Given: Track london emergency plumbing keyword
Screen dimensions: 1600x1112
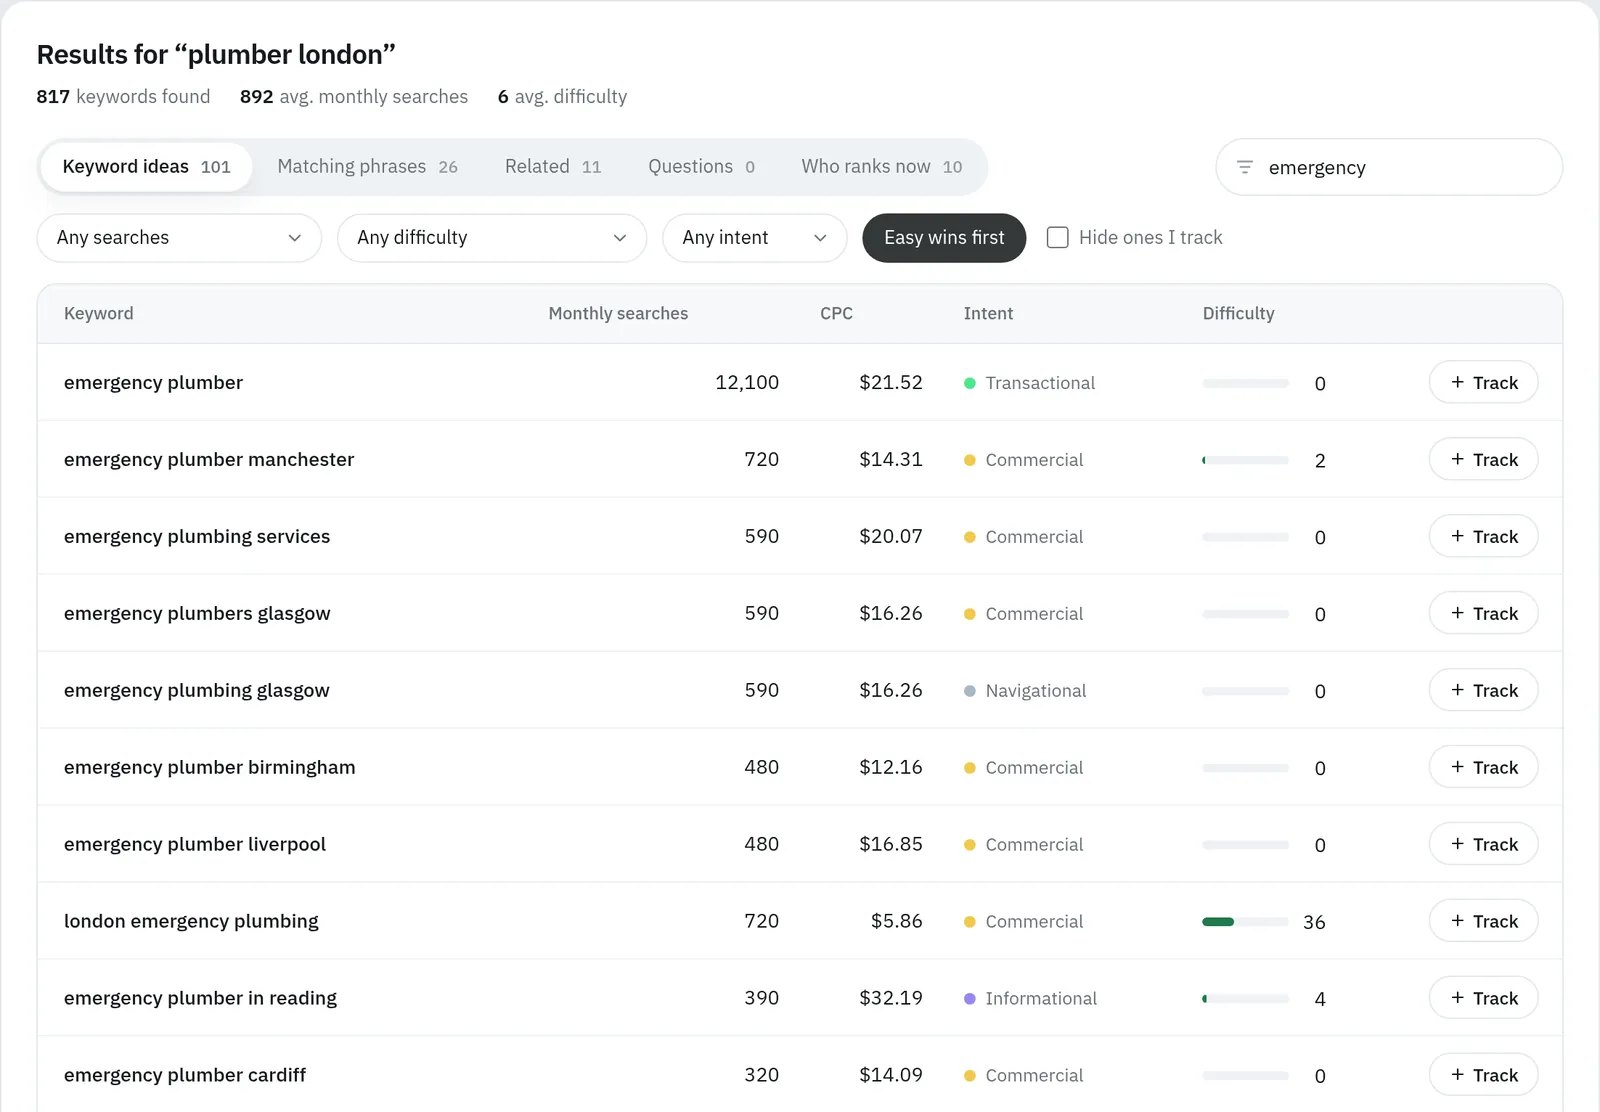Looking at the screenshot, I should pos(1483,921).
